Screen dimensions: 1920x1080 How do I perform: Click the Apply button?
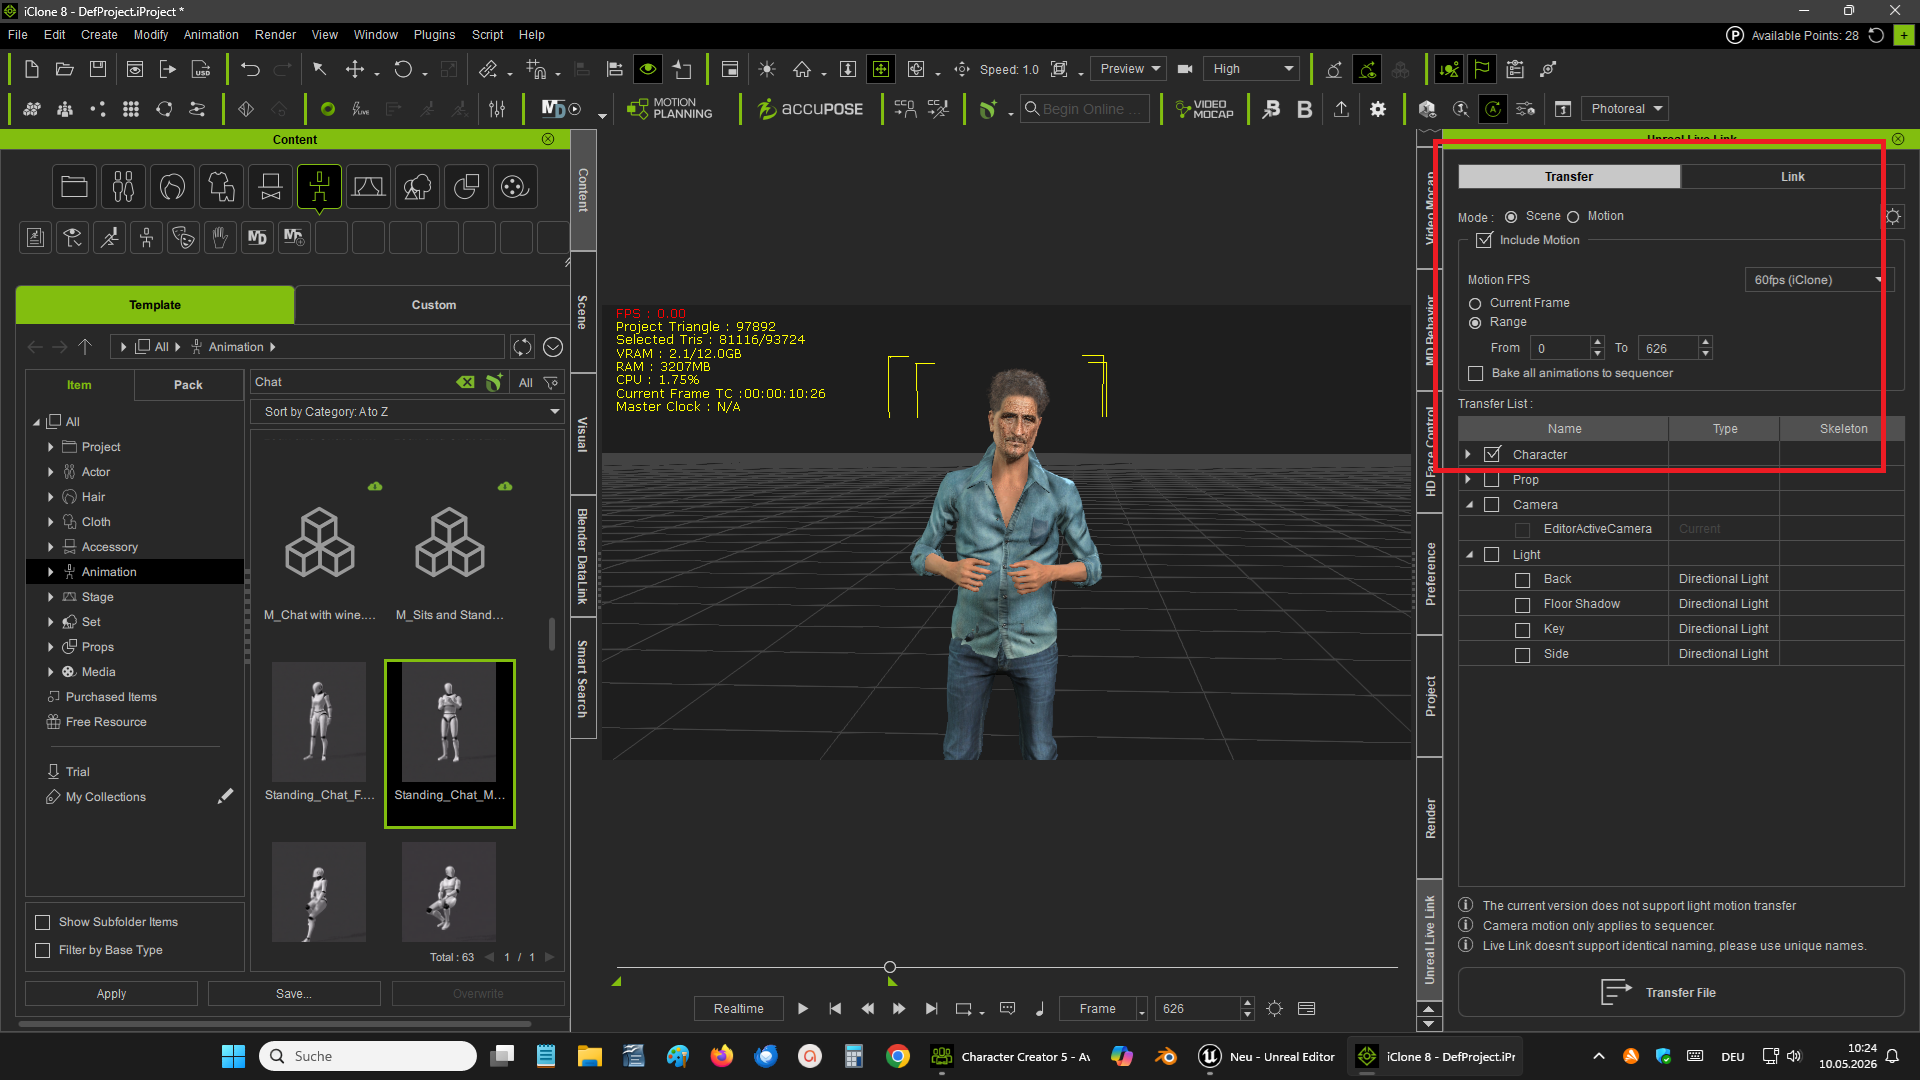pyautogui.click(x=111, y=994)
